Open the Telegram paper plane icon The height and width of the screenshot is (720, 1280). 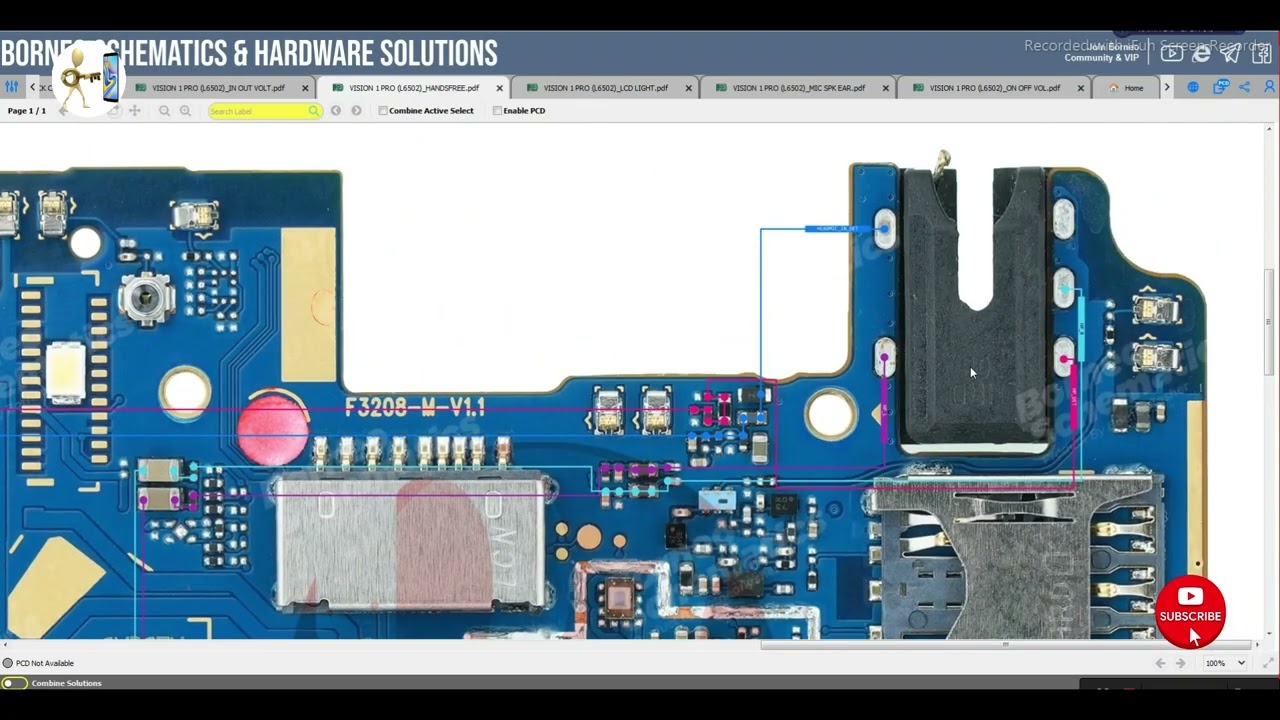(x=1232, y=53)
